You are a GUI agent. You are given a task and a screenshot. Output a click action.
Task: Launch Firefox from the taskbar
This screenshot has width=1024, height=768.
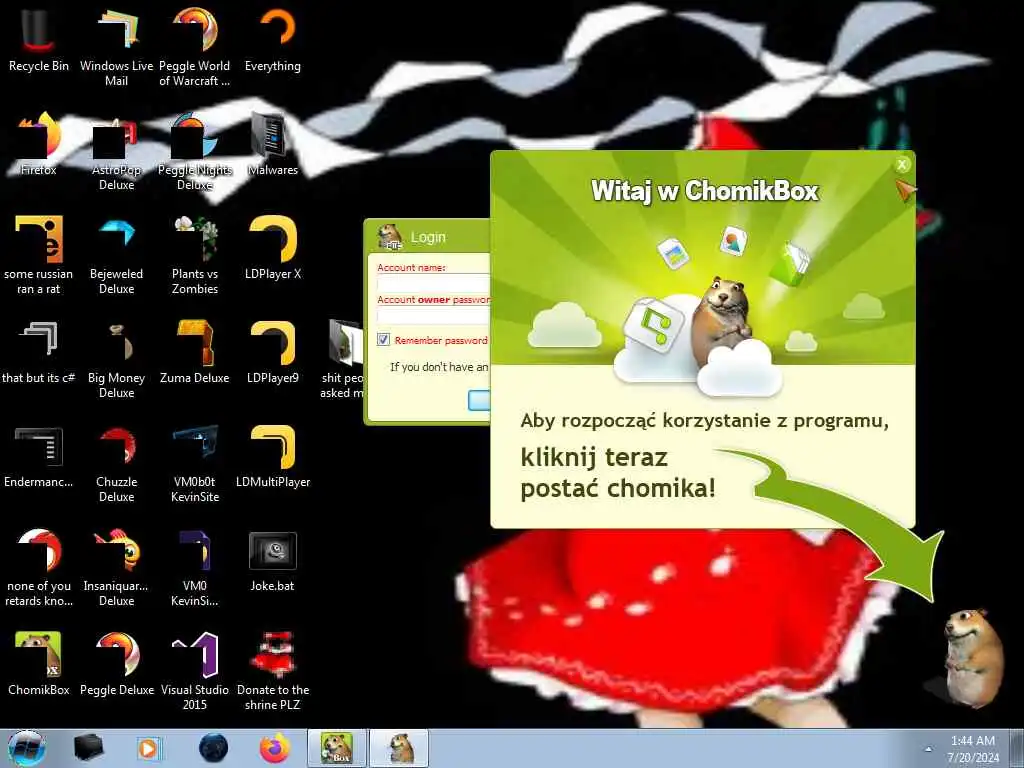[275, 748]
